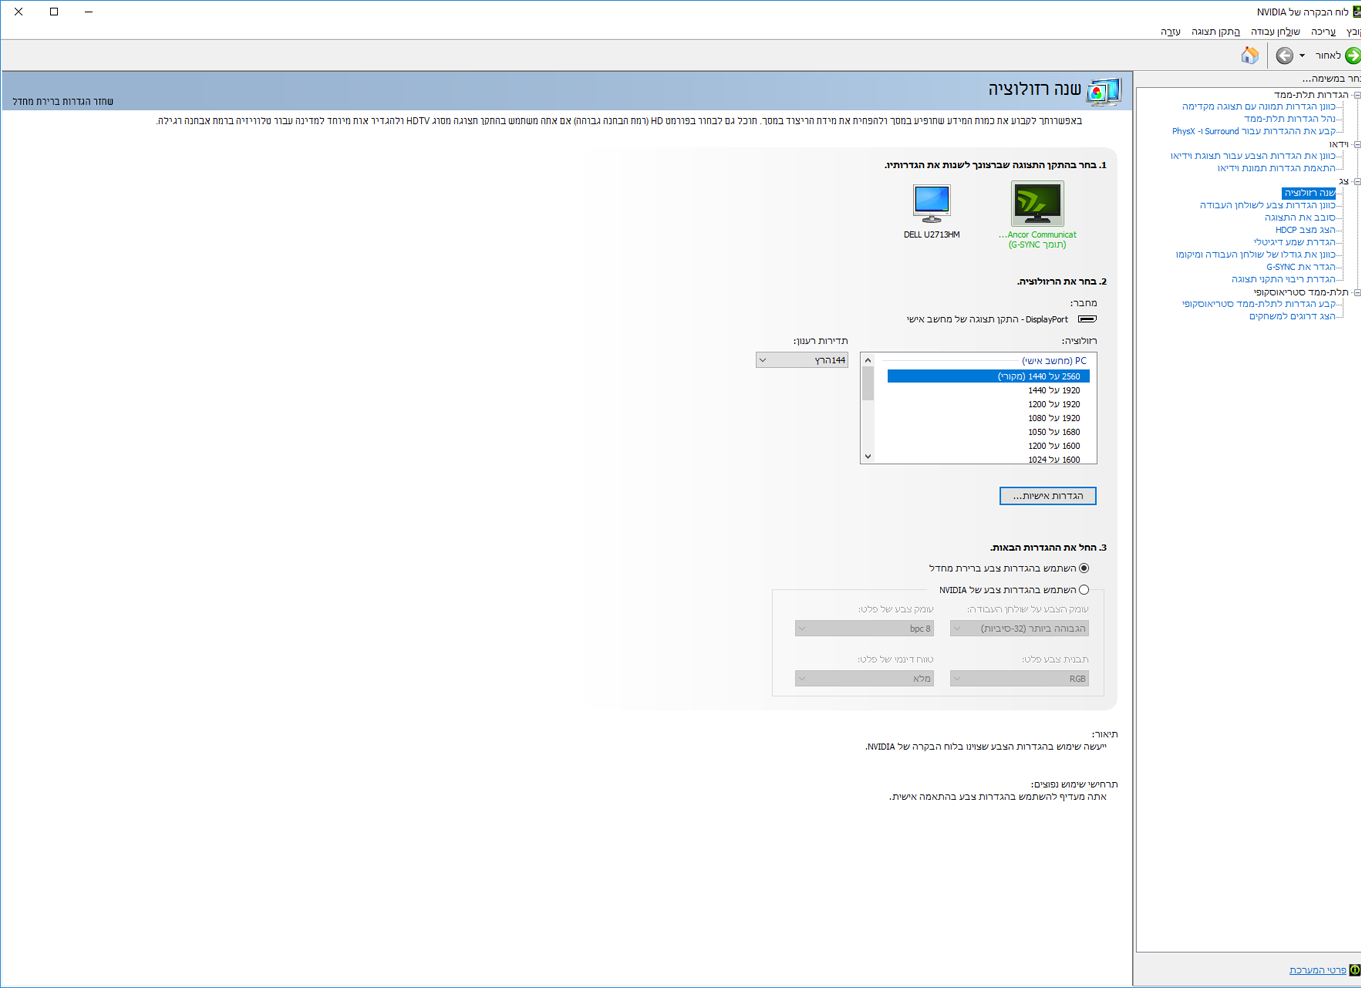Click the הגדרות אישיות (Customize) button

pos(1048,496)
